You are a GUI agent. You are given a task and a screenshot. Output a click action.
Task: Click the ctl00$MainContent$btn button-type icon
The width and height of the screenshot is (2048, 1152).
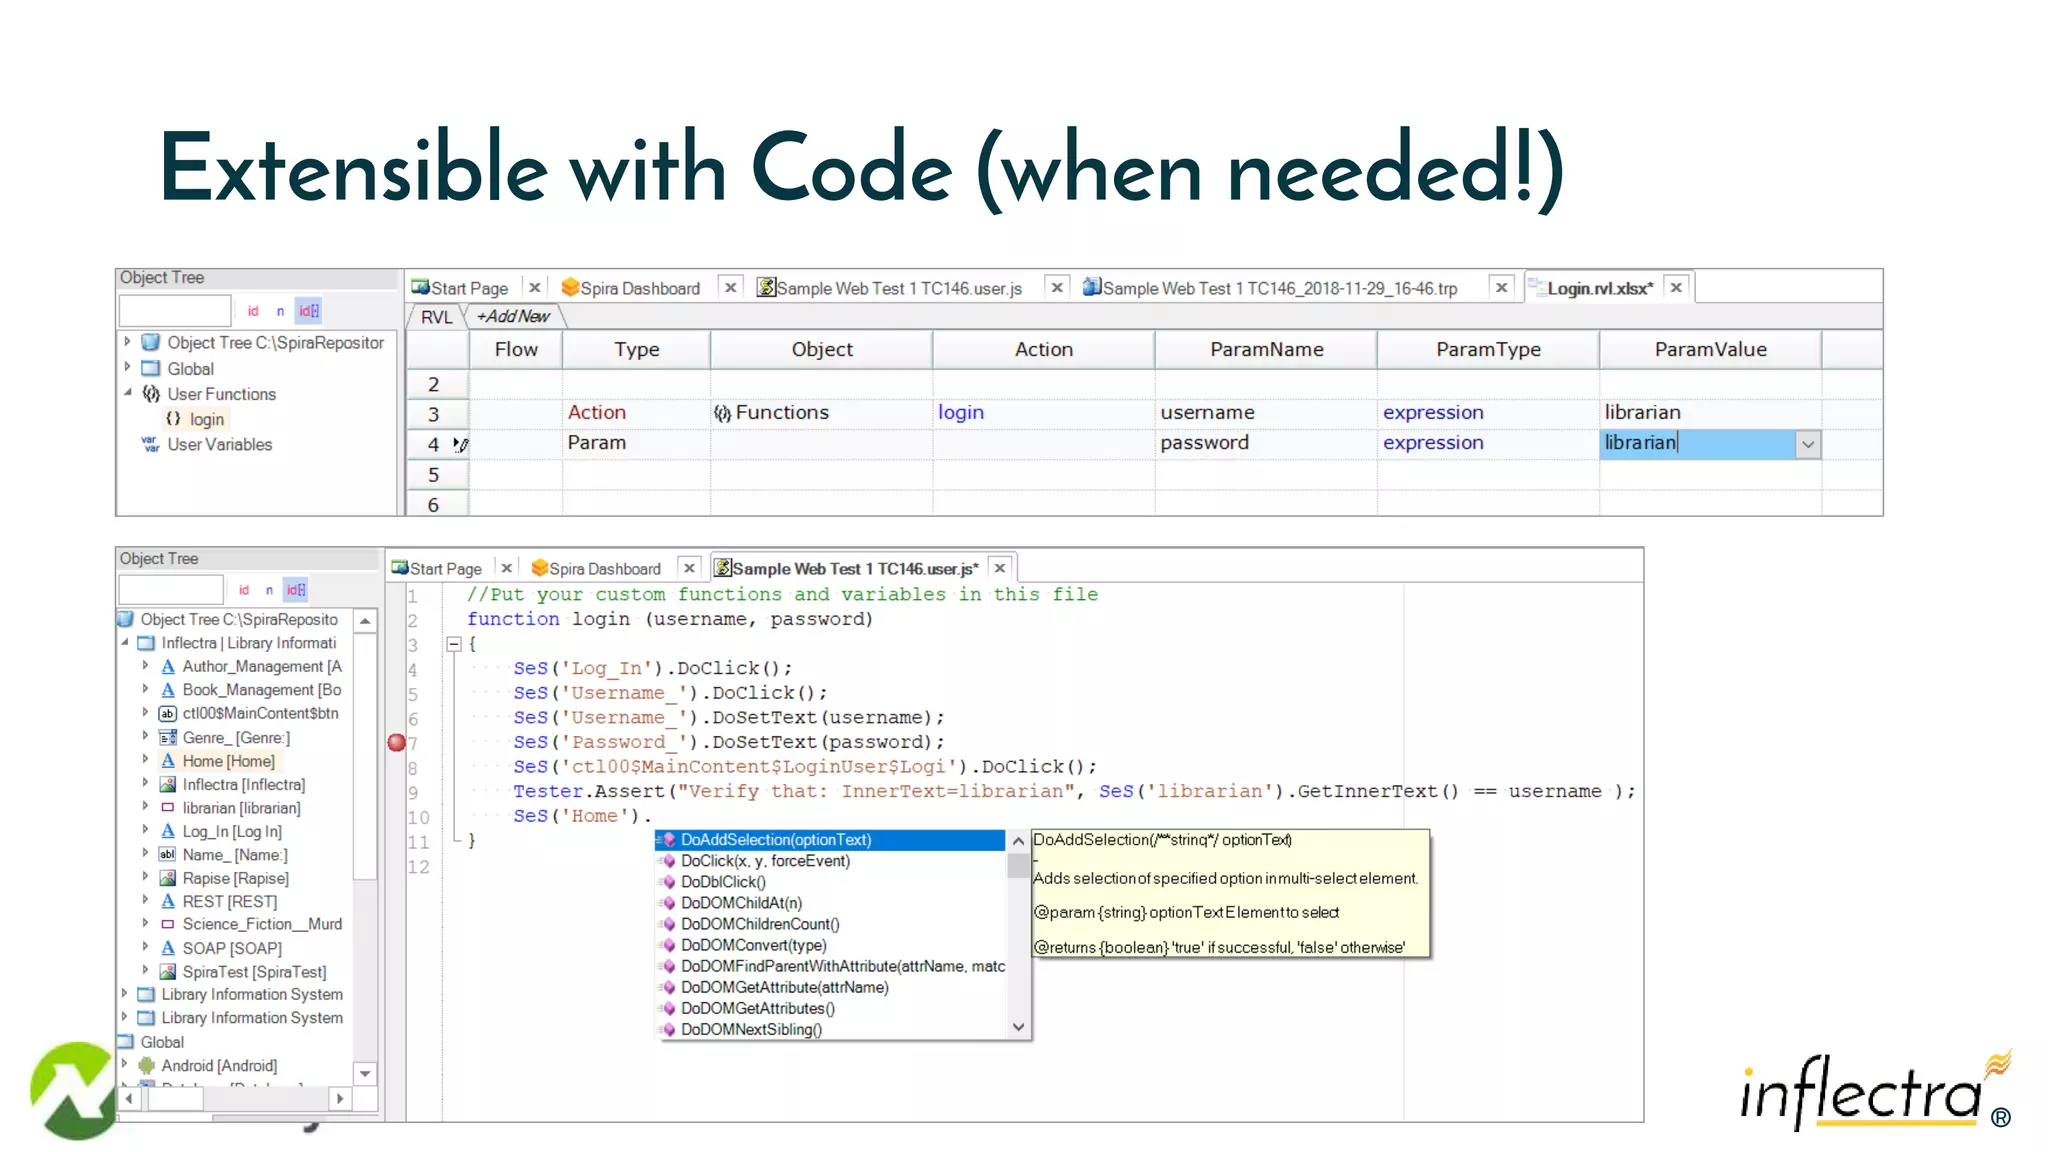(x=168, y=714)
